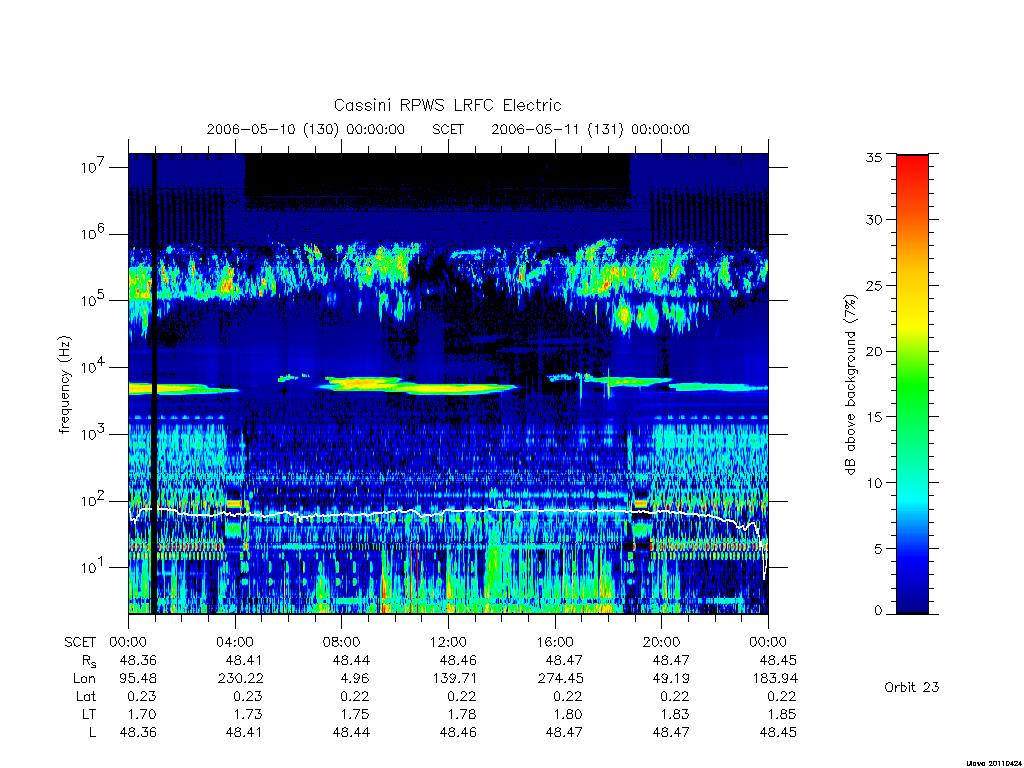
Task: Click the 'frequency (Hz)' axis label
Action: click(64, 385)
